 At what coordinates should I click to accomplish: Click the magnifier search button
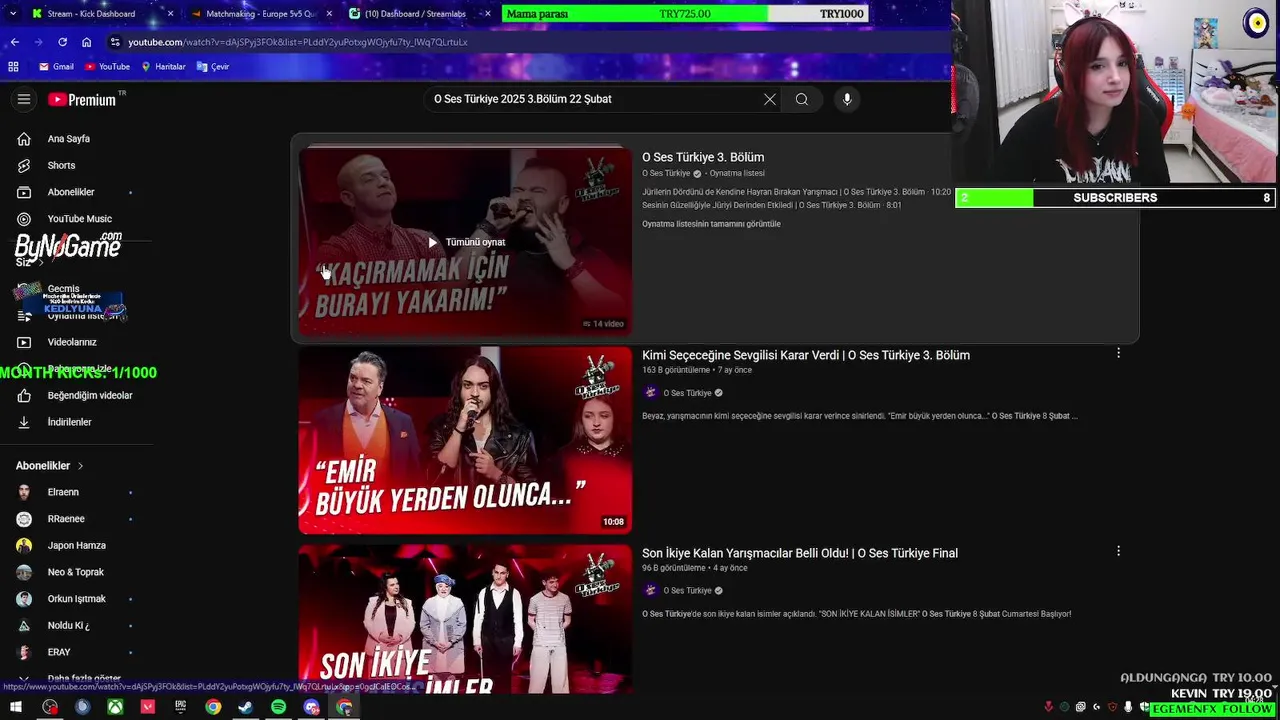[x=801, y=99]
